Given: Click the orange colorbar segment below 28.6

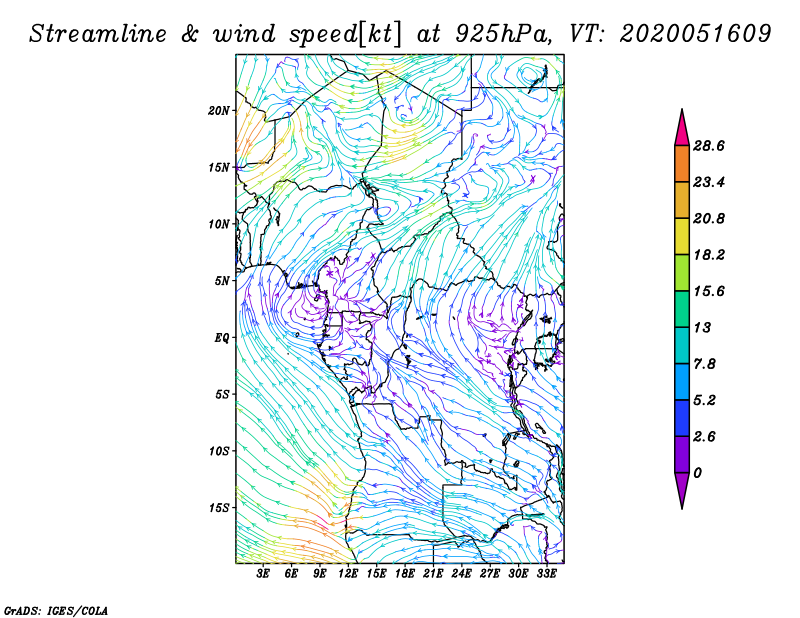Looking at the screenshot, I should pos(682,164).
